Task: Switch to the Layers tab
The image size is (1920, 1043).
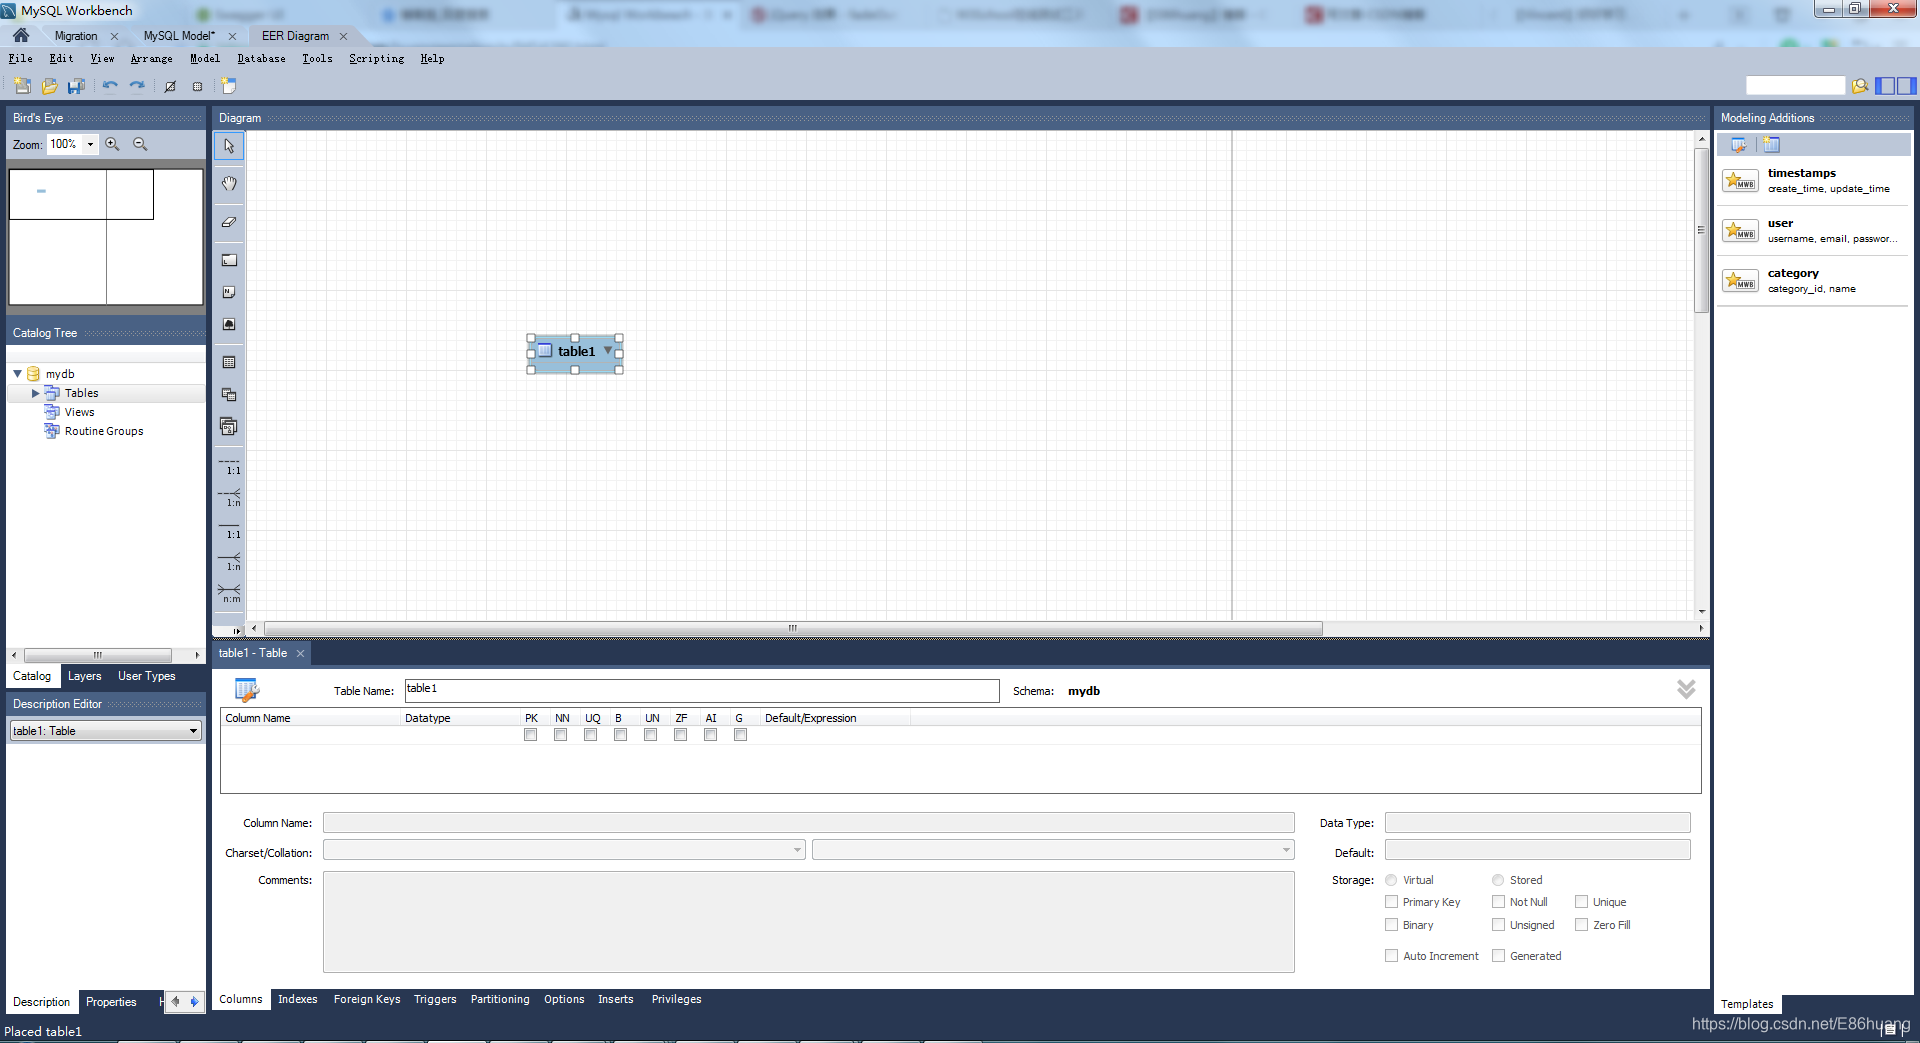Action: coord(85,676)
